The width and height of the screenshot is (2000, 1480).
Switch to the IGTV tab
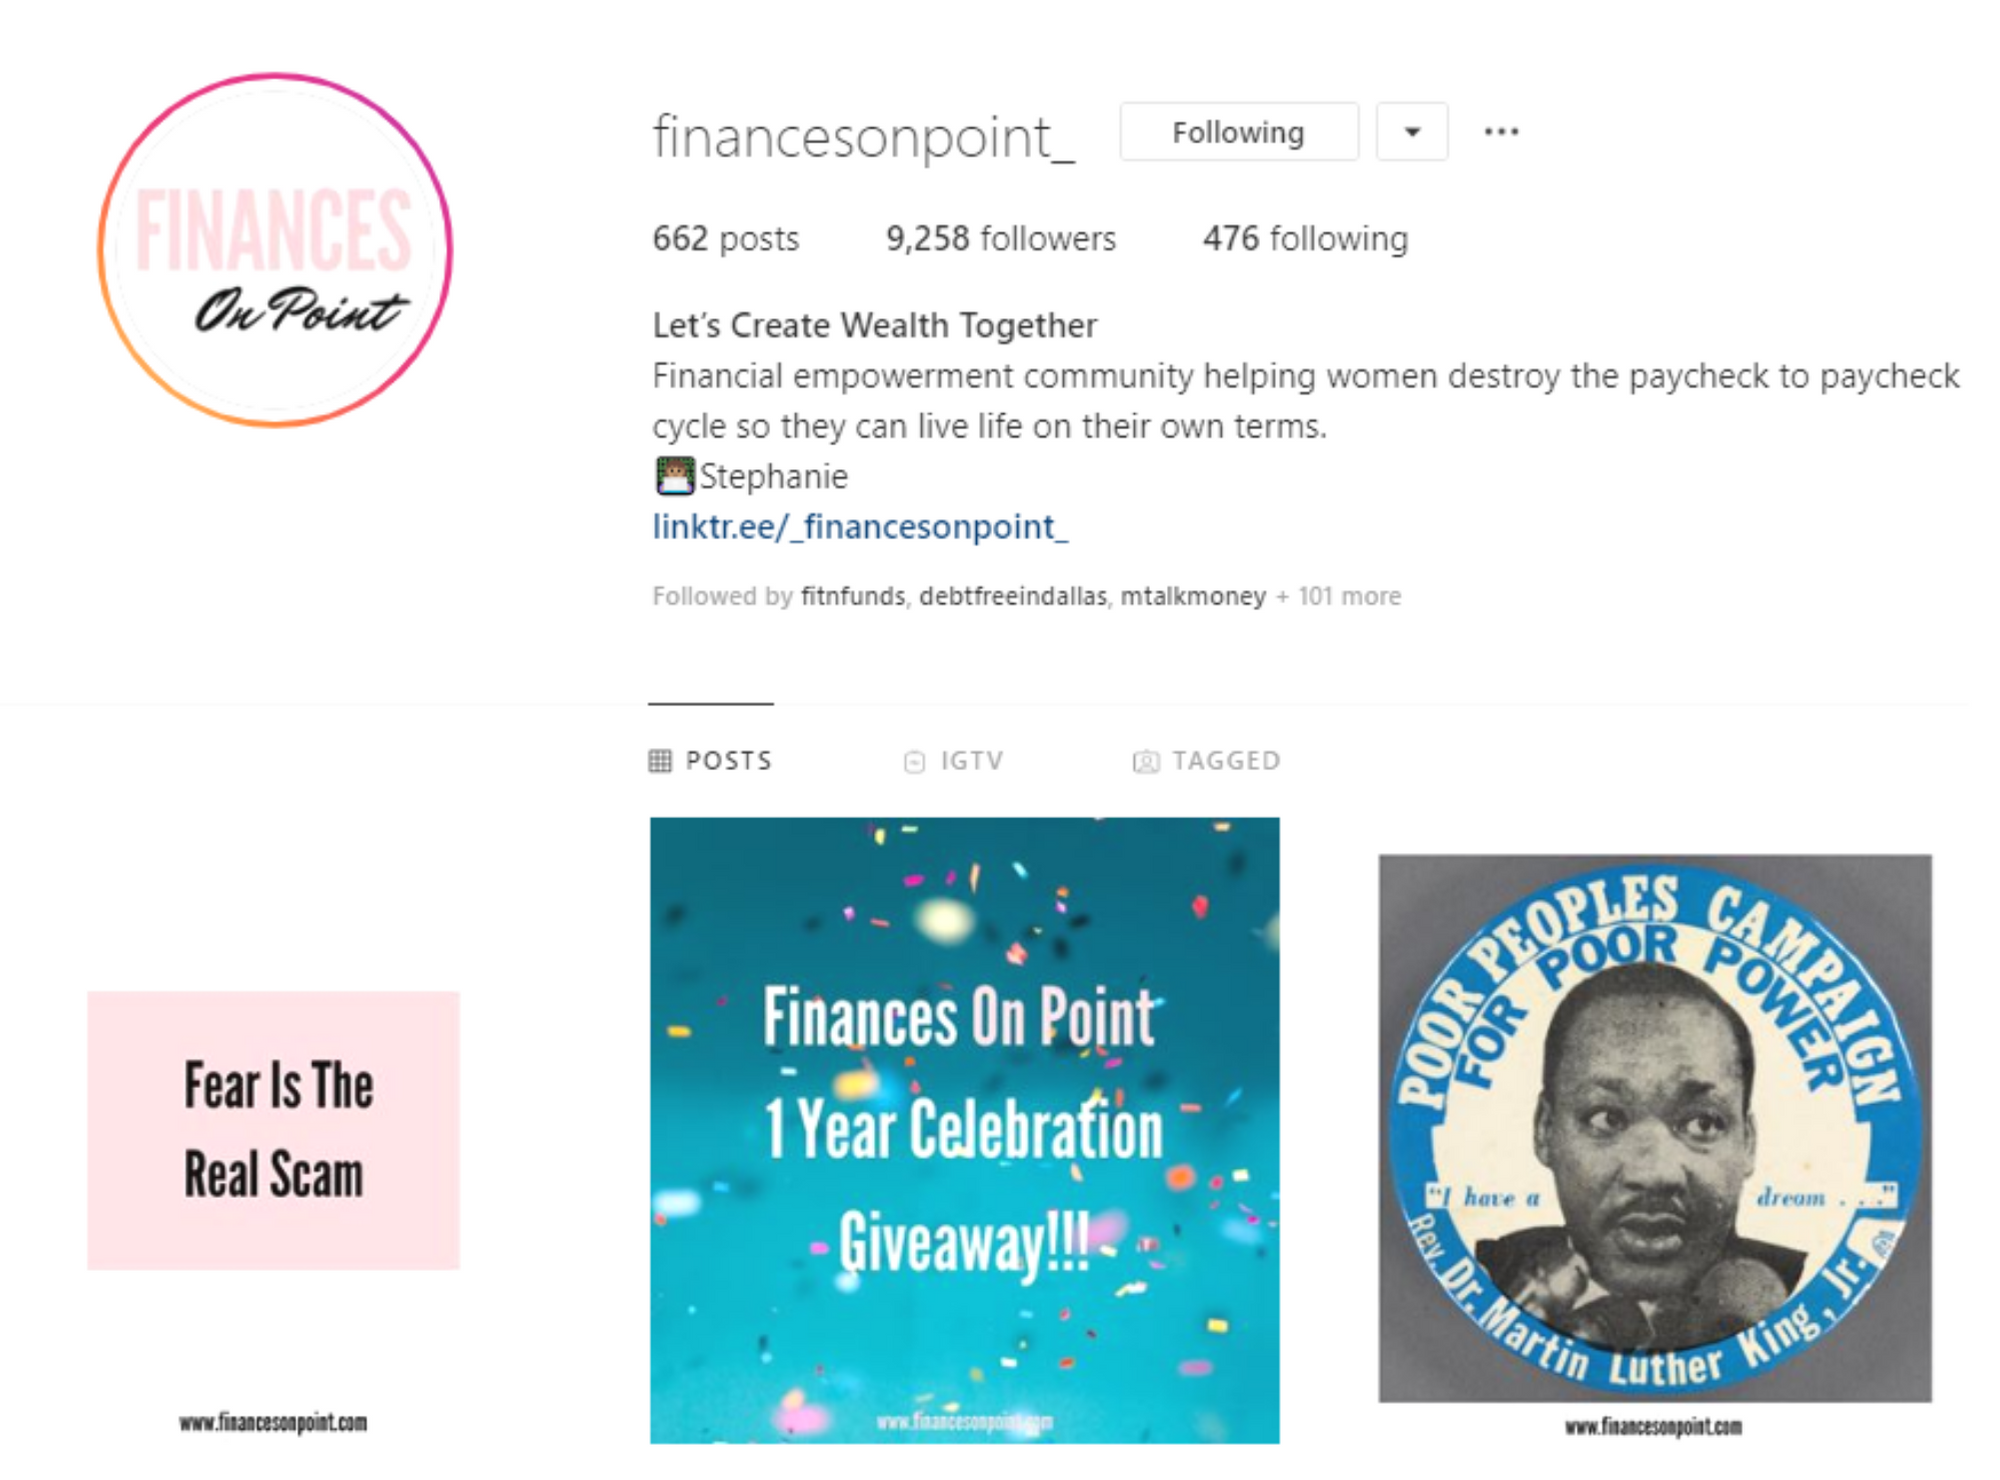click(x=954, y=761)
